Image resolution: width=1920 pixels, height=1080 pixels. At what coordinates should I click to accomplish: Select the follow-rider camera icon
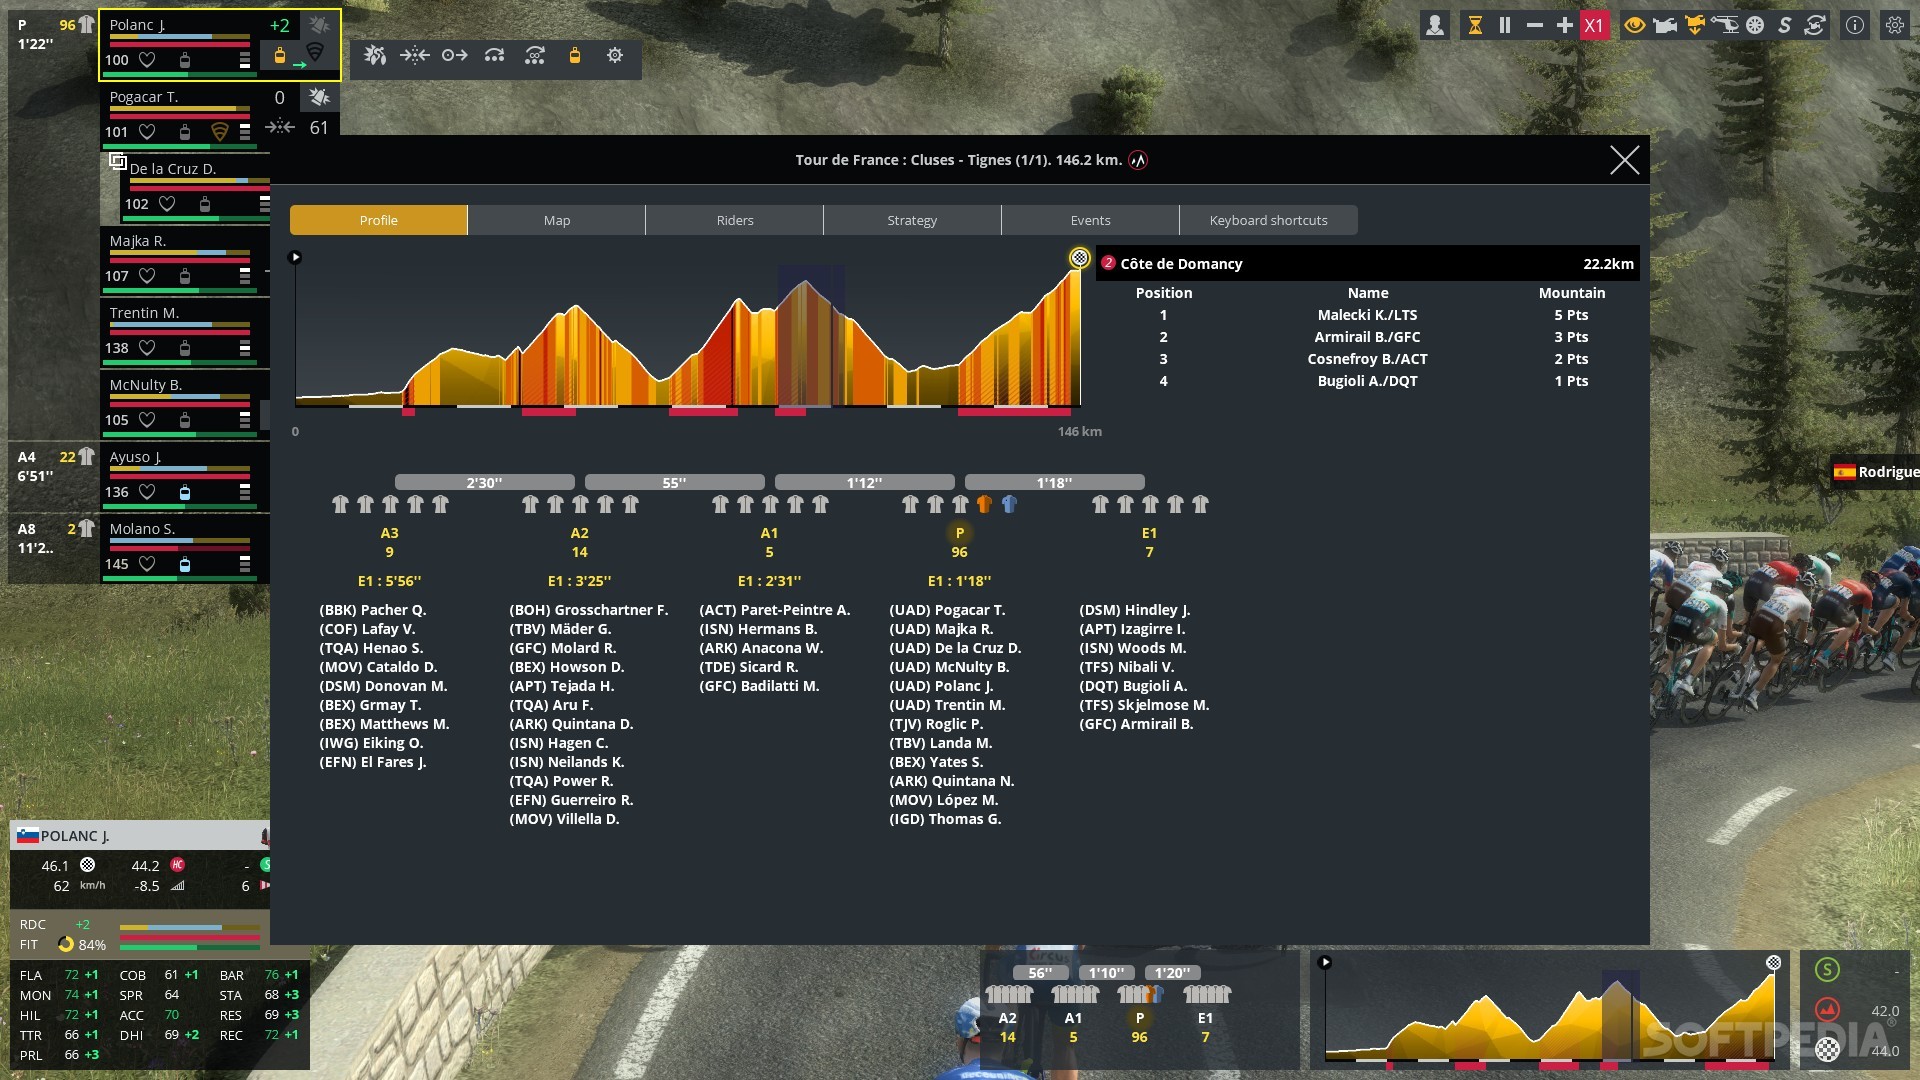coord(1695,26)
